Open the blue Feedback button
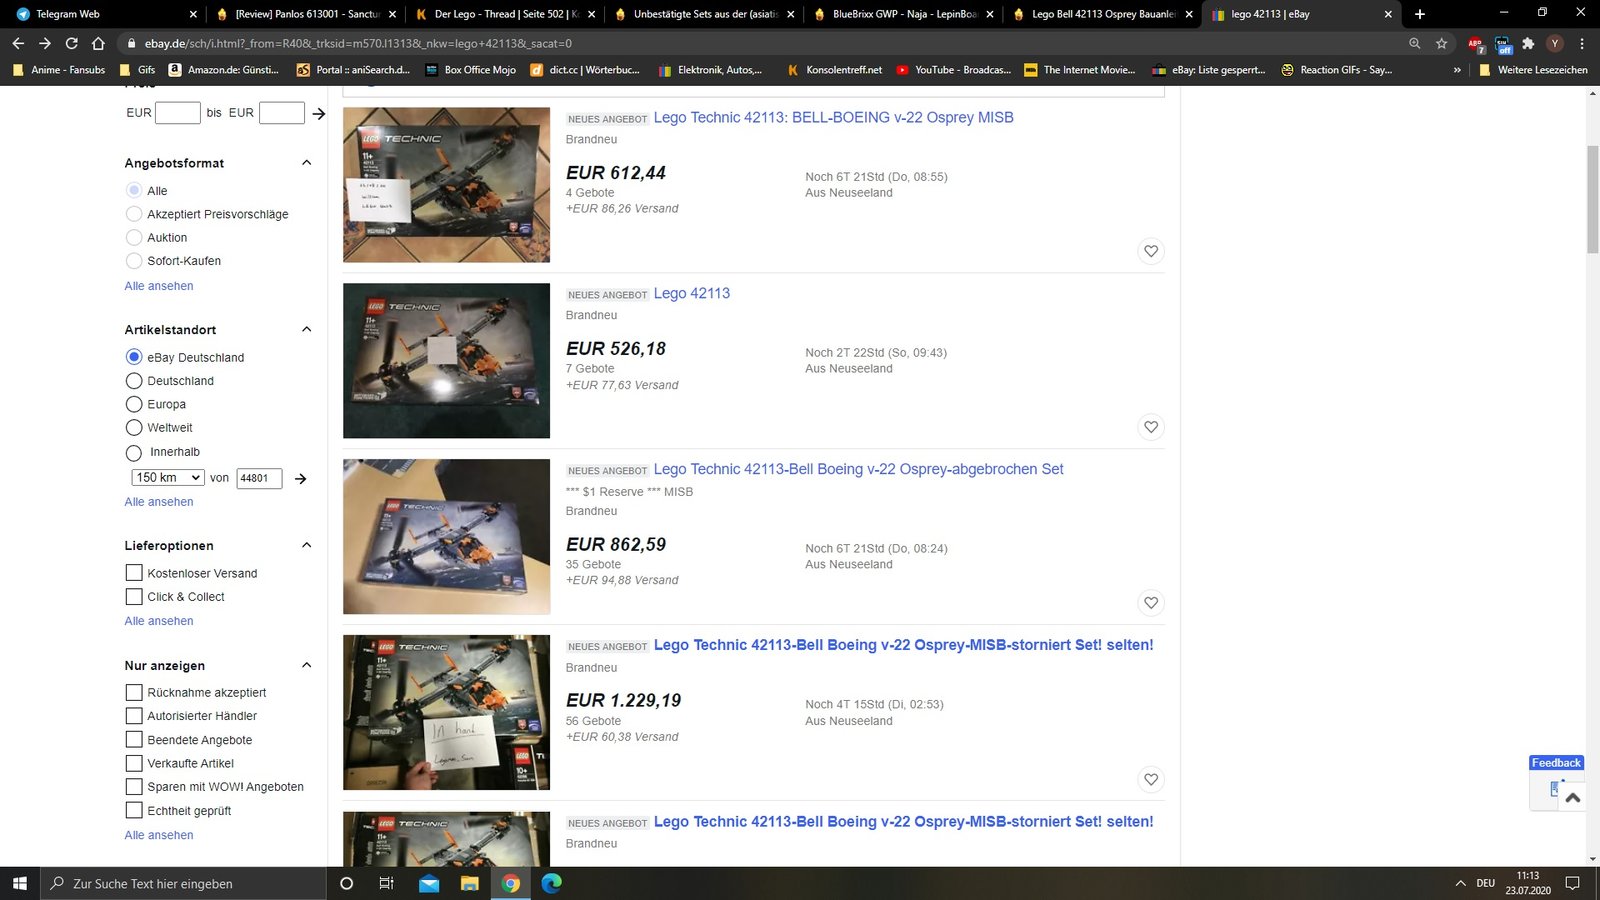The height and width of the screenshot is (900, 1600). pos(1556,763)
